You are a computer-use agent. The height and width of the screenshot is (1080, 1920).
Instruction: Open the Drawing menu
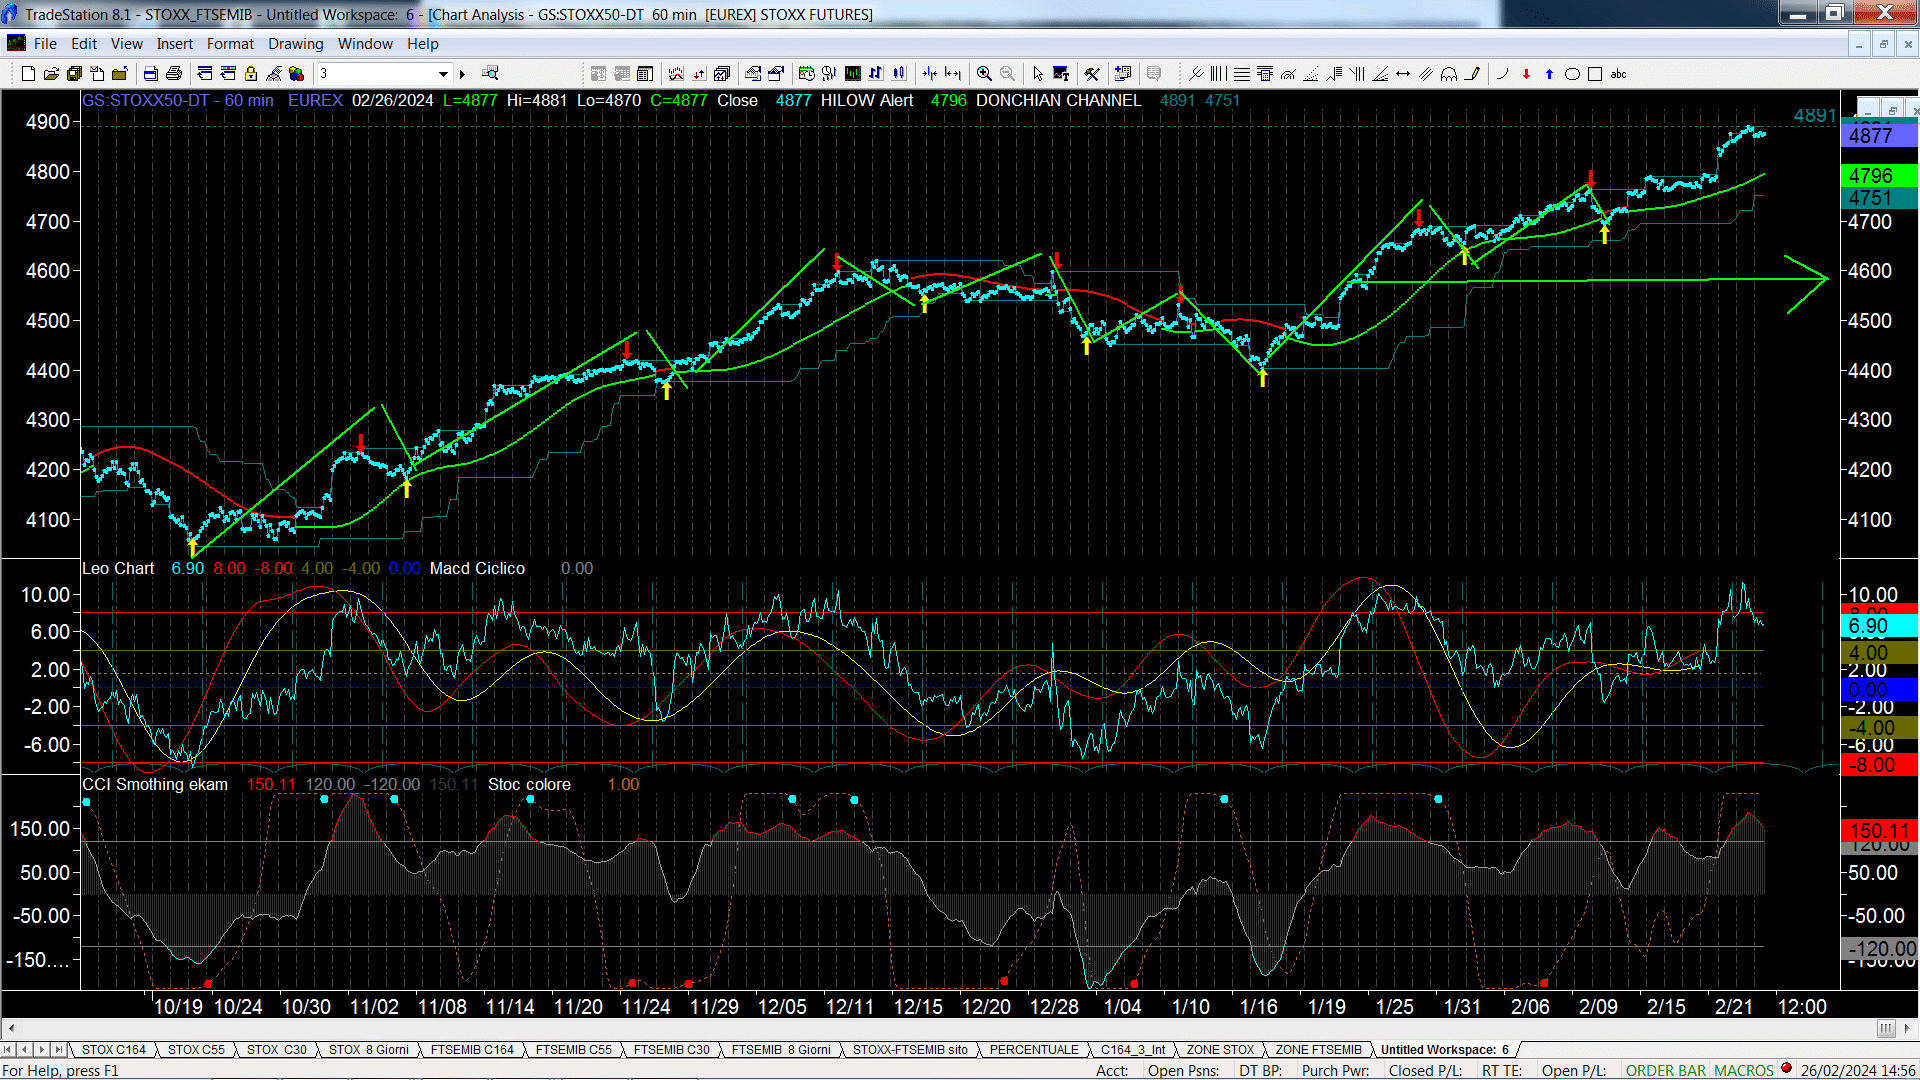click(x=295, y=44)
